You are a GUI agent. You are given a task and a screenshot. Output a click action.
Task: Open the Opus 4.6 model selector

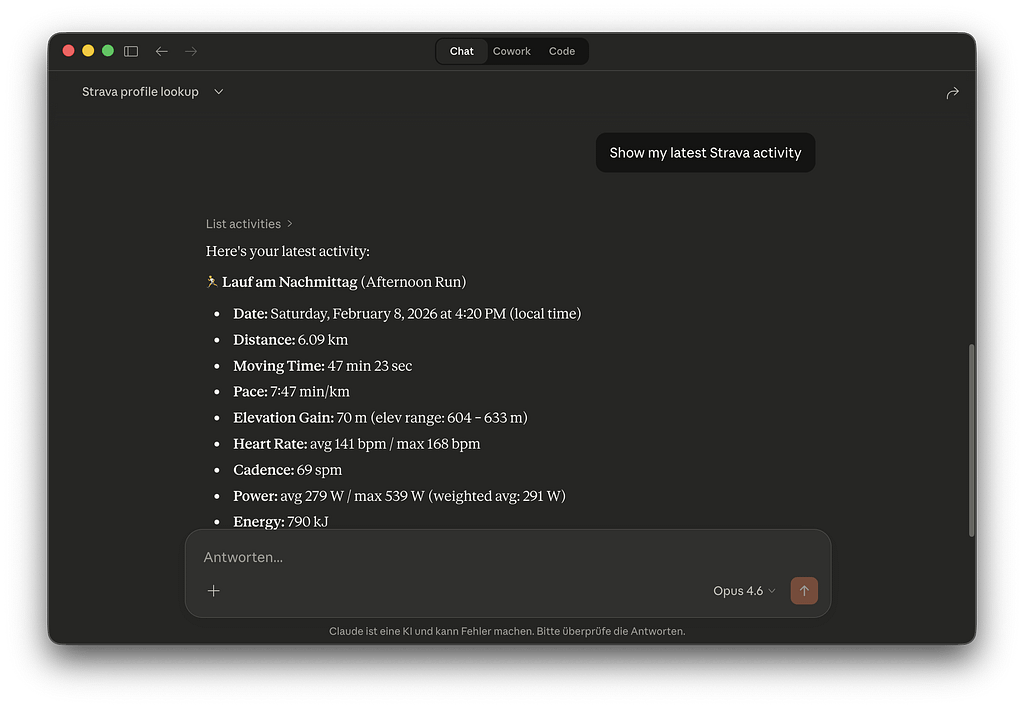[x=744, y=590]
